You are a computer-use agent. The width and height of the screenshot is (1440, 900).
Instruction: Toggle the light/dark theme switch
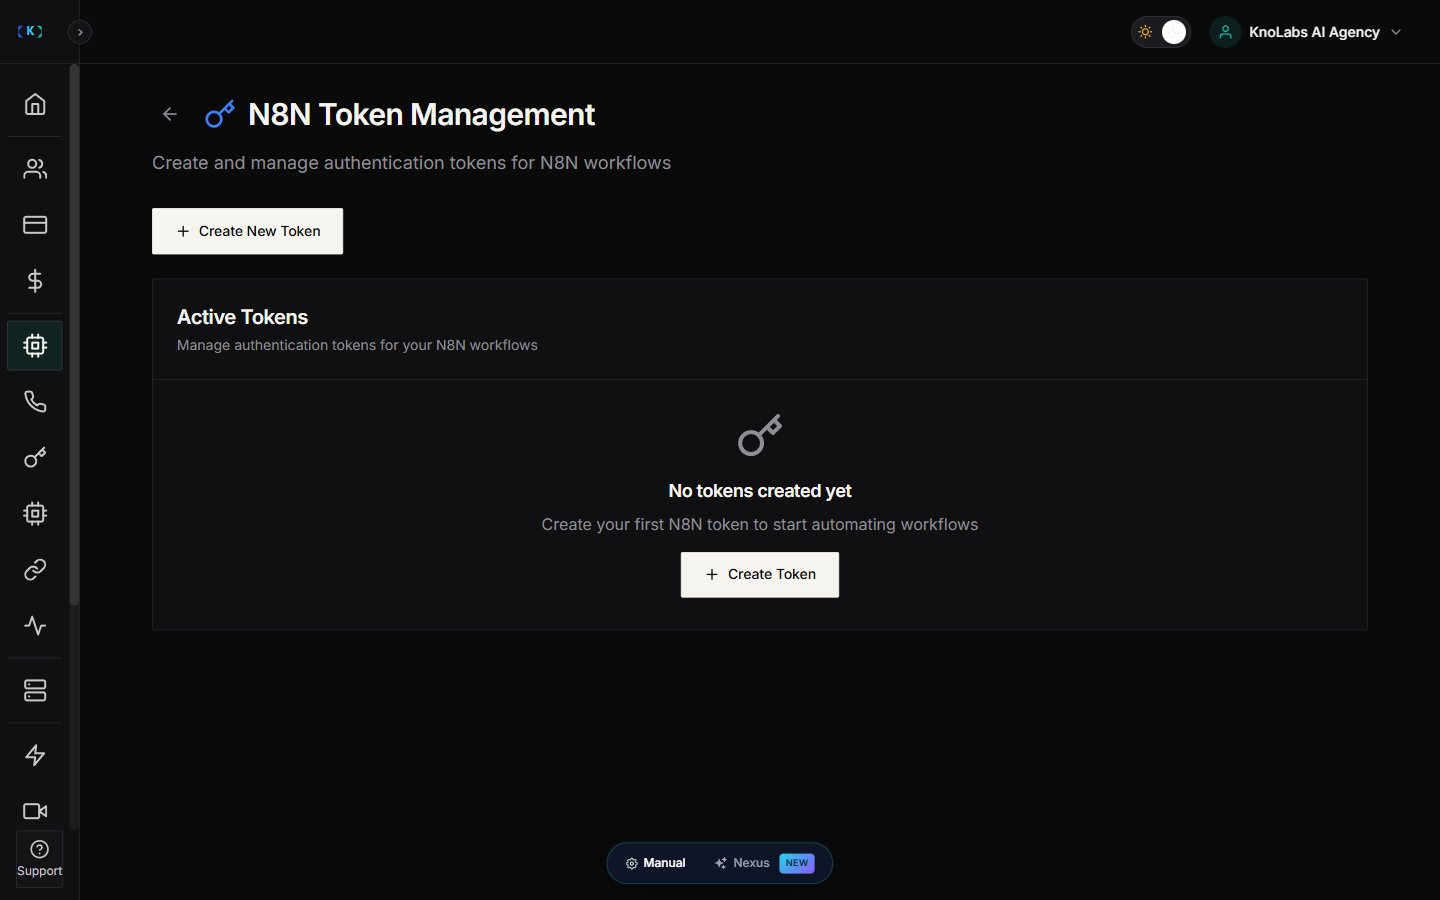1161,32
